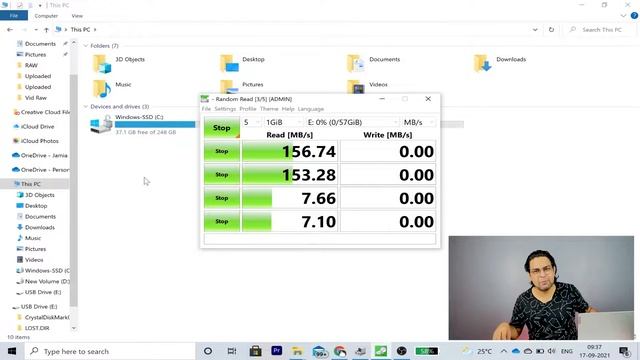Open CrystalDiskMark Theme menu

pyautogui.click(x=269, y=109)
